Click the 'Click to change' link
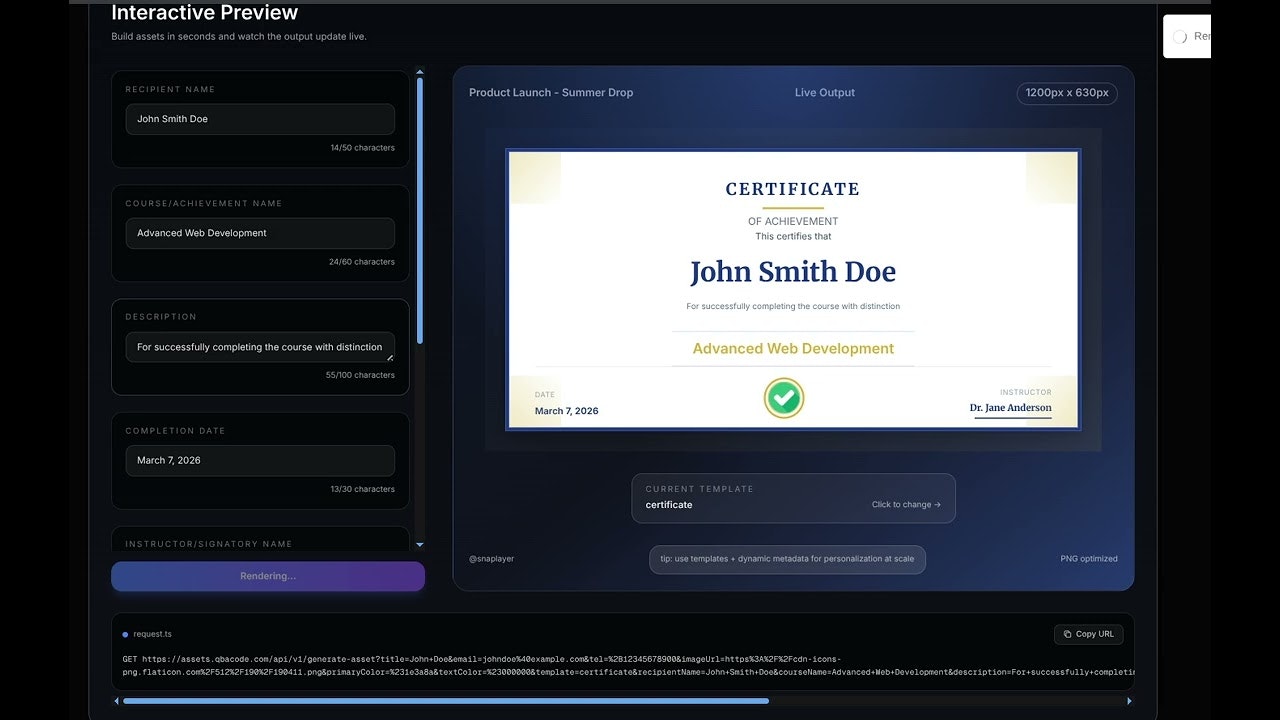The height and width of the screenshot is (720, 1280). point(905,505)
